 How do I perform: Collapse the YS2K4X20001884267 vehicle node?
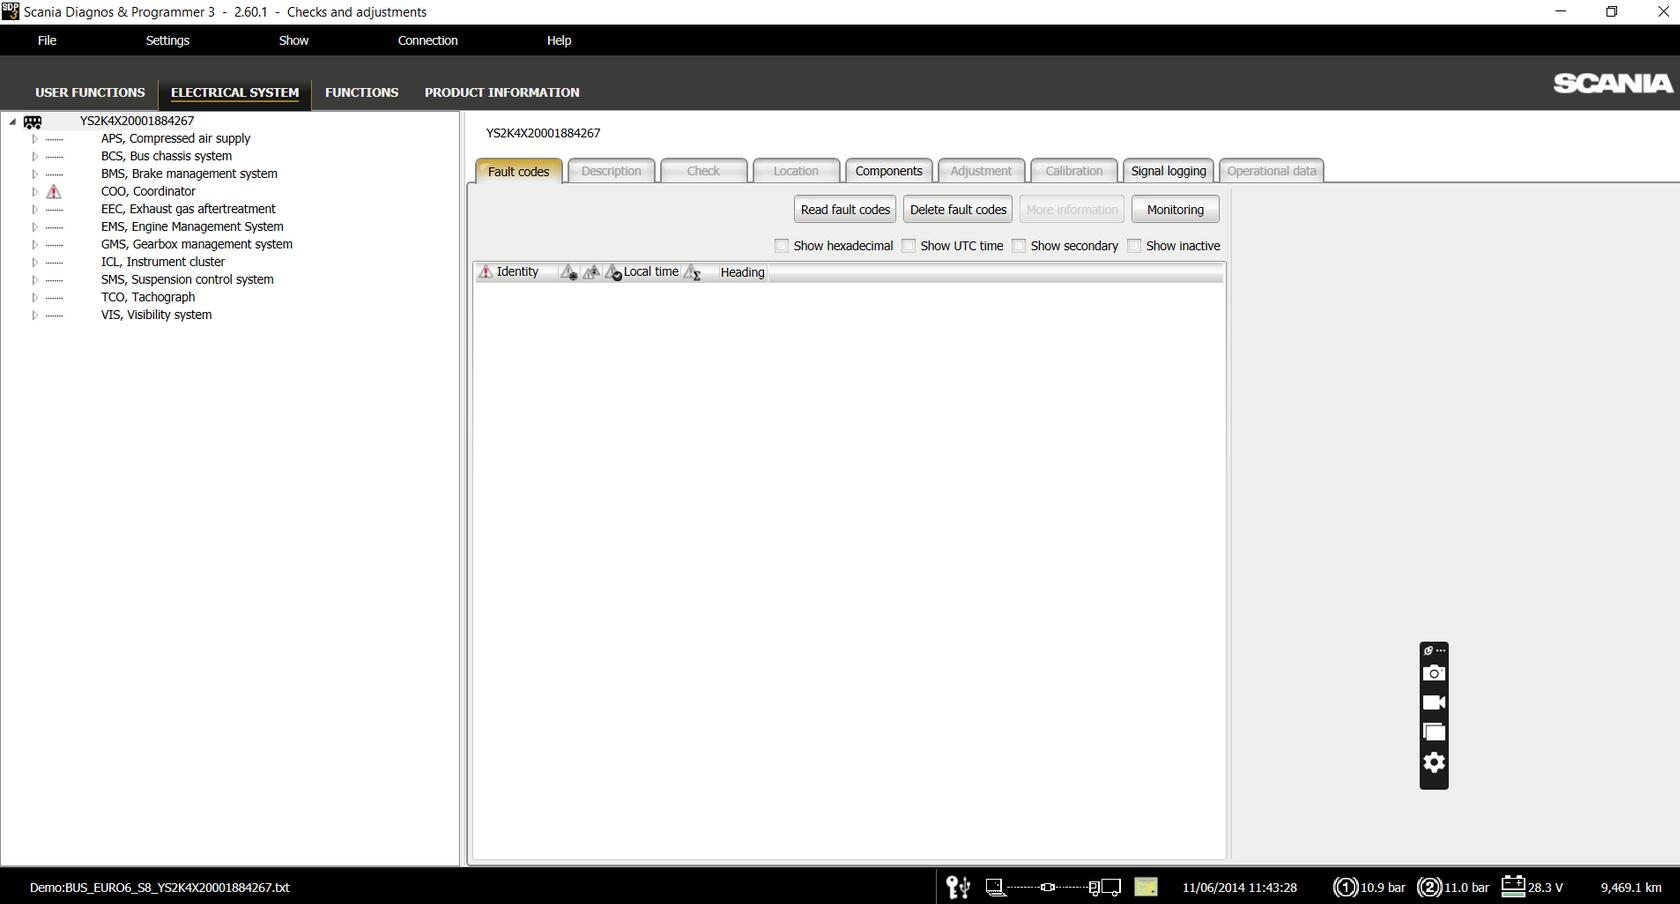[11, 121]
